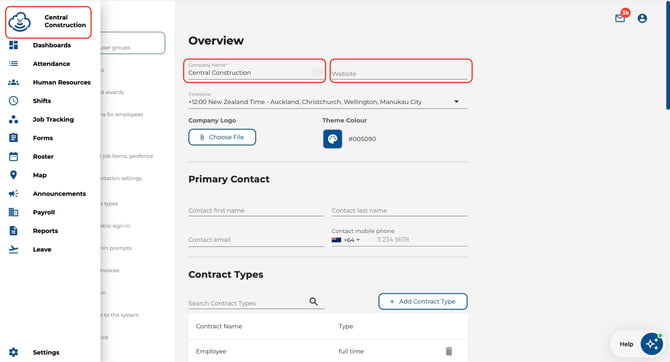This screenshot has height=362, width=670.
Task: Open Human Resources section
Action: [x=62, y=82]
